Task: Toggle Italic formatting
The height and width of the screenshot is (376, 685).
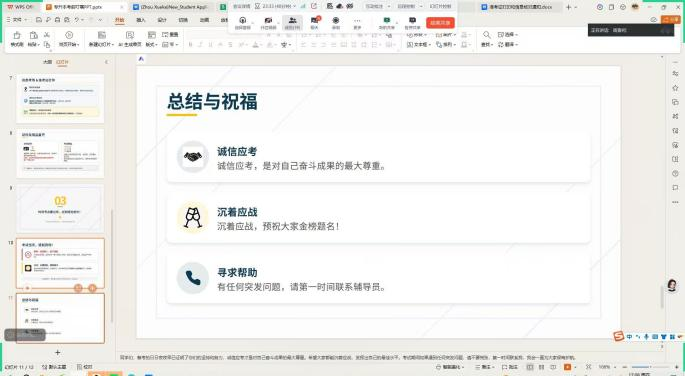Action: click(201, 45)
